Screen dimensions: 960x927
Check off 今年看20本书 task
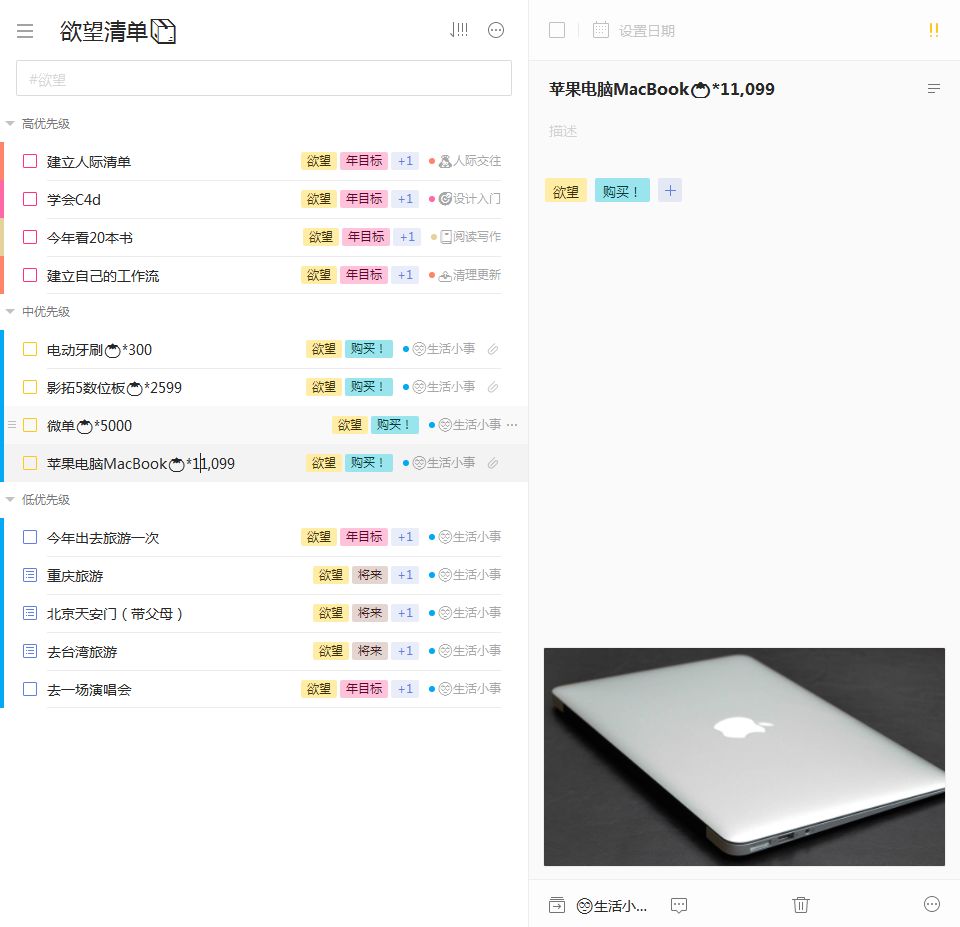coord(29,237)
